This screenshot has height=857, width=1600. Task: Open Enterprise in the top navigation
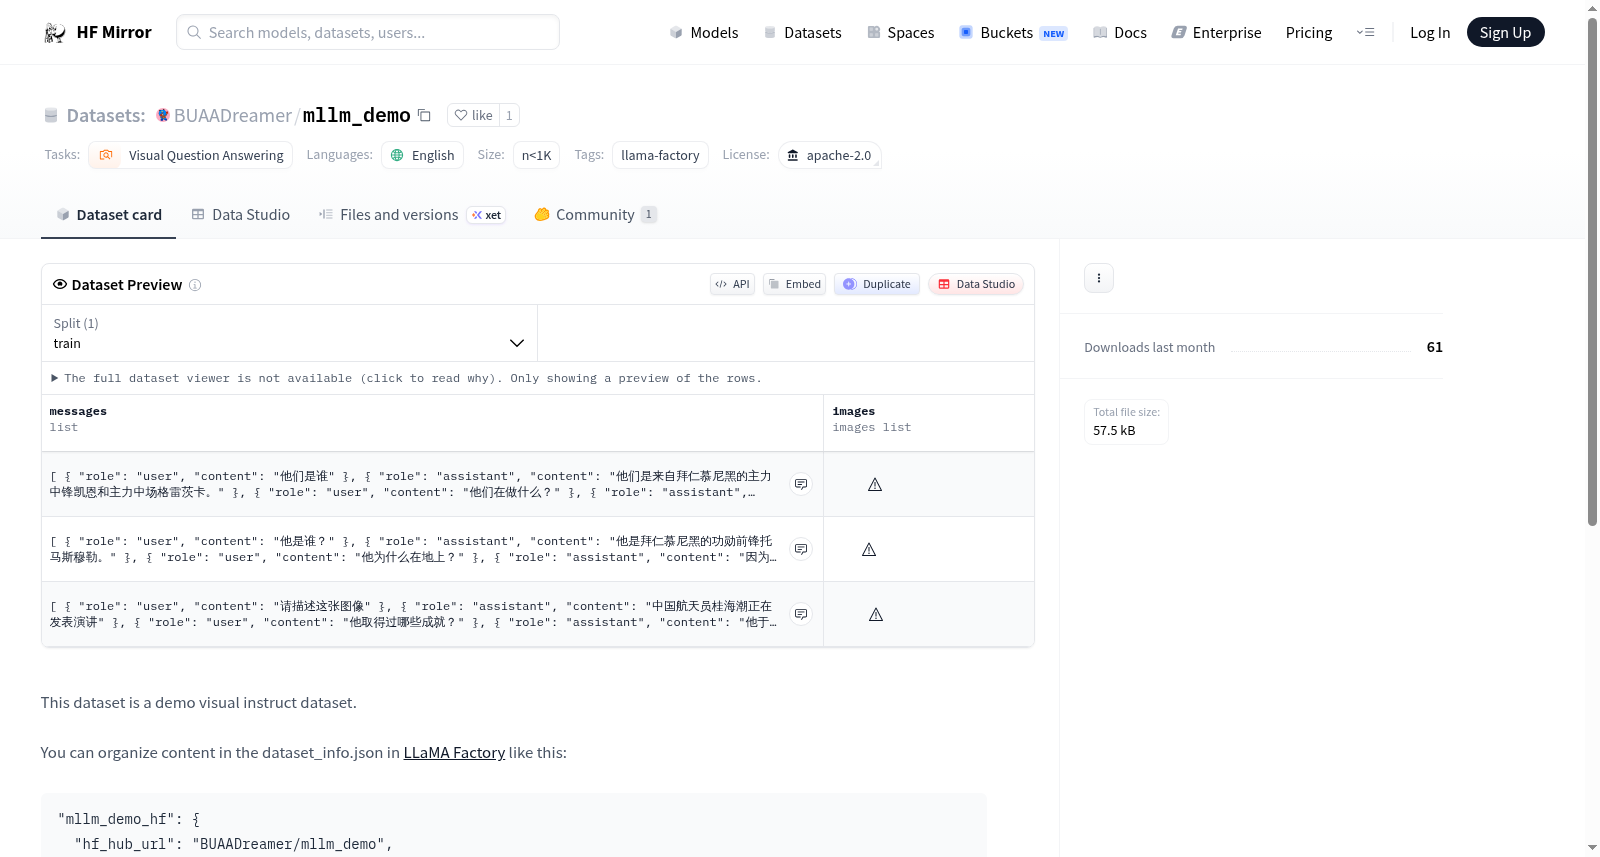pos(1216,33)
